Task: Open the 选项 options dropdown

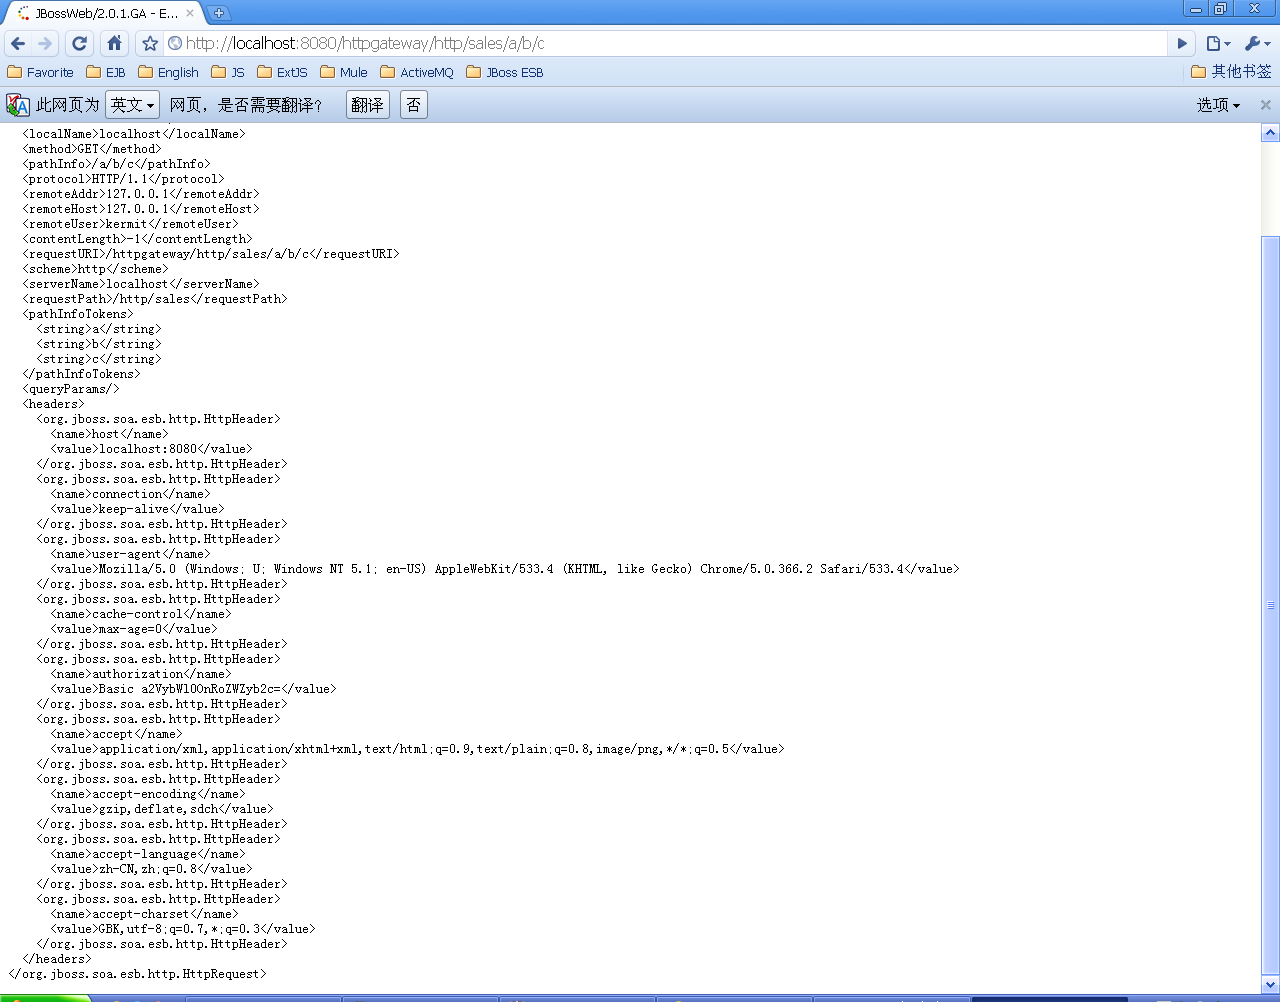Action: tap(1218, 105)
